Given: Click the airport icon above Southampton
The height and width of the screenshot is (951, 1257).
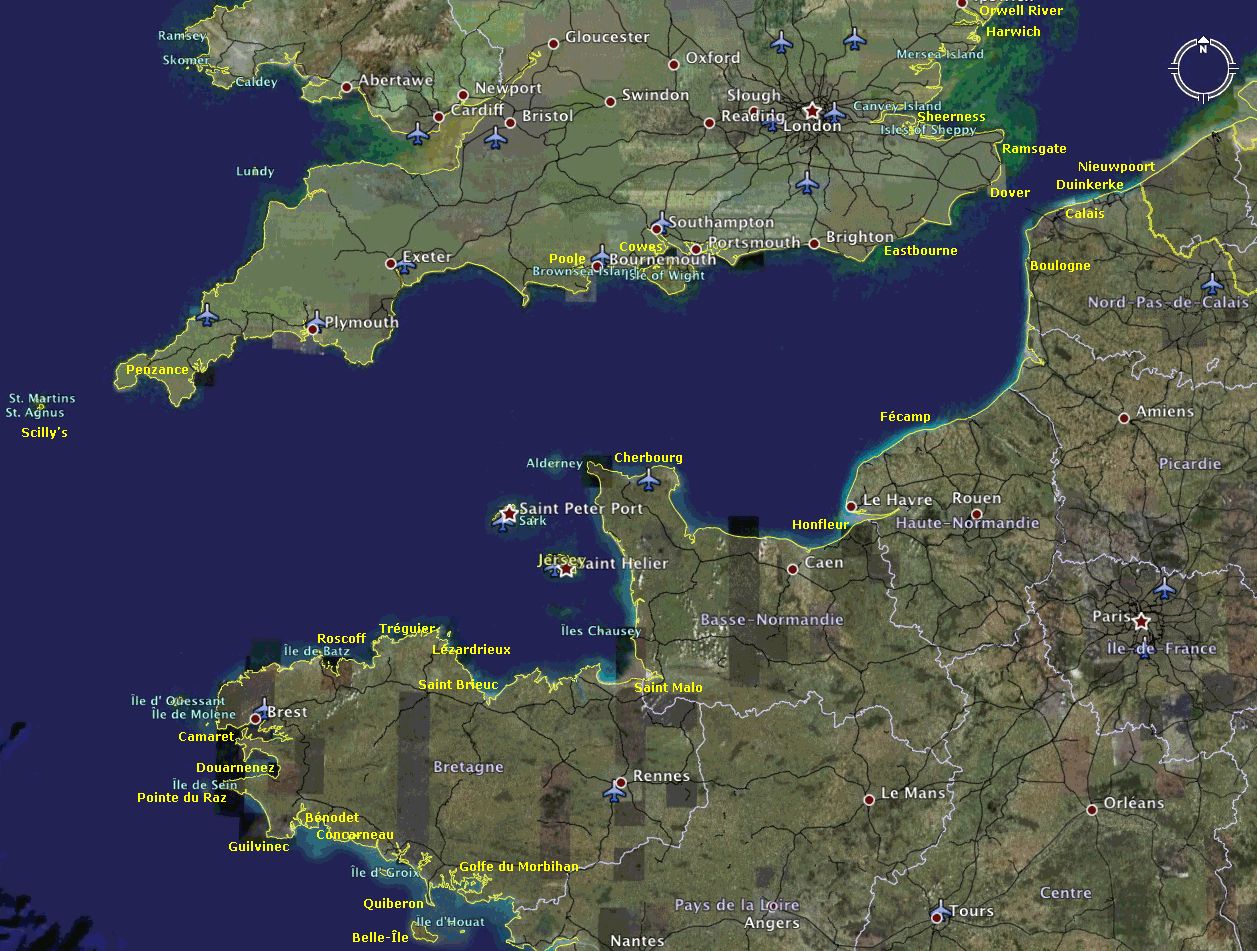Looking at the screenshot, I should coord(661,222).
